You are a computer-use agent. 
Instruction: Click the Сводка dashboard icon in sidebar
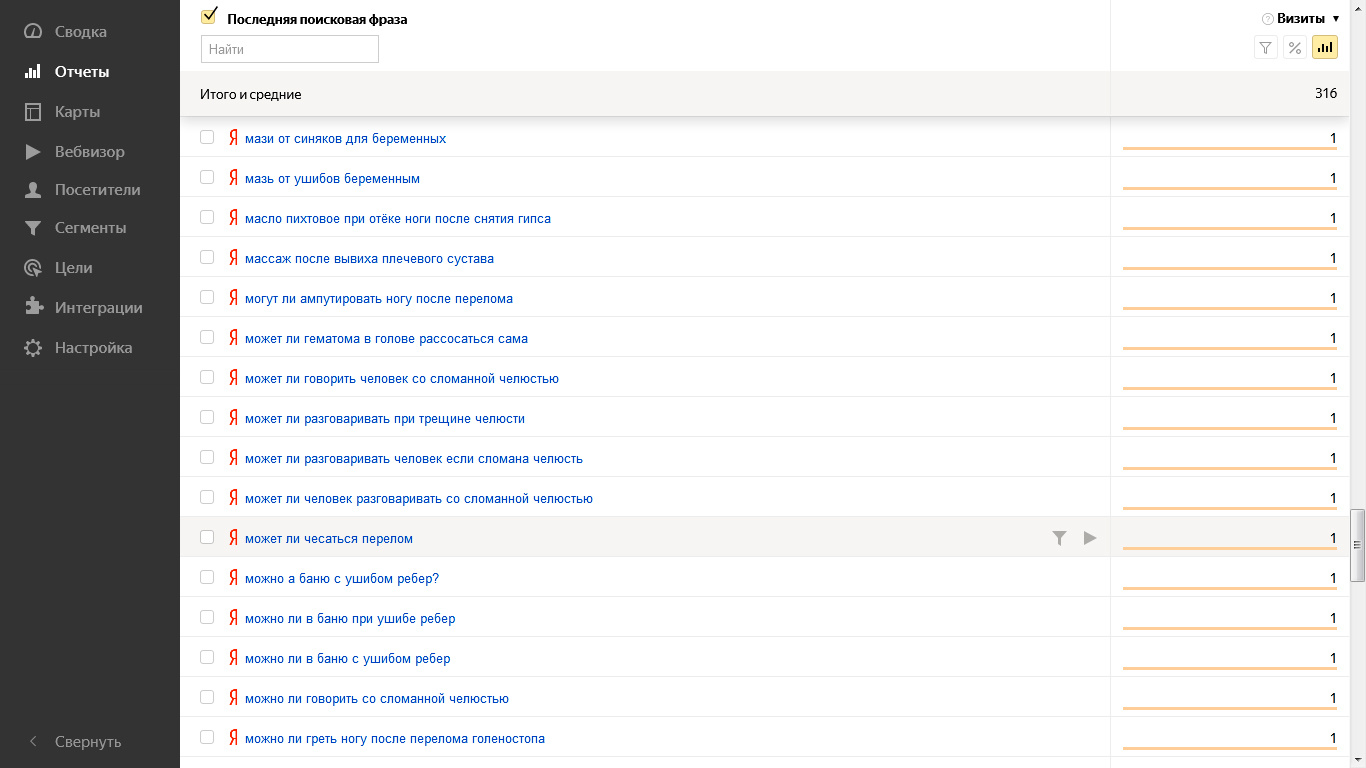tap(34, 32)
